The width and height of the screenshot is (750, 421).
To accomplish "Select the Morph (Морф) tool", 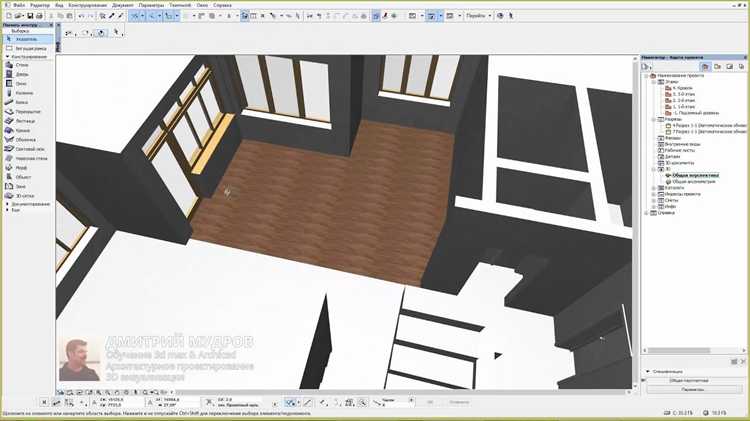I will 28,167.
